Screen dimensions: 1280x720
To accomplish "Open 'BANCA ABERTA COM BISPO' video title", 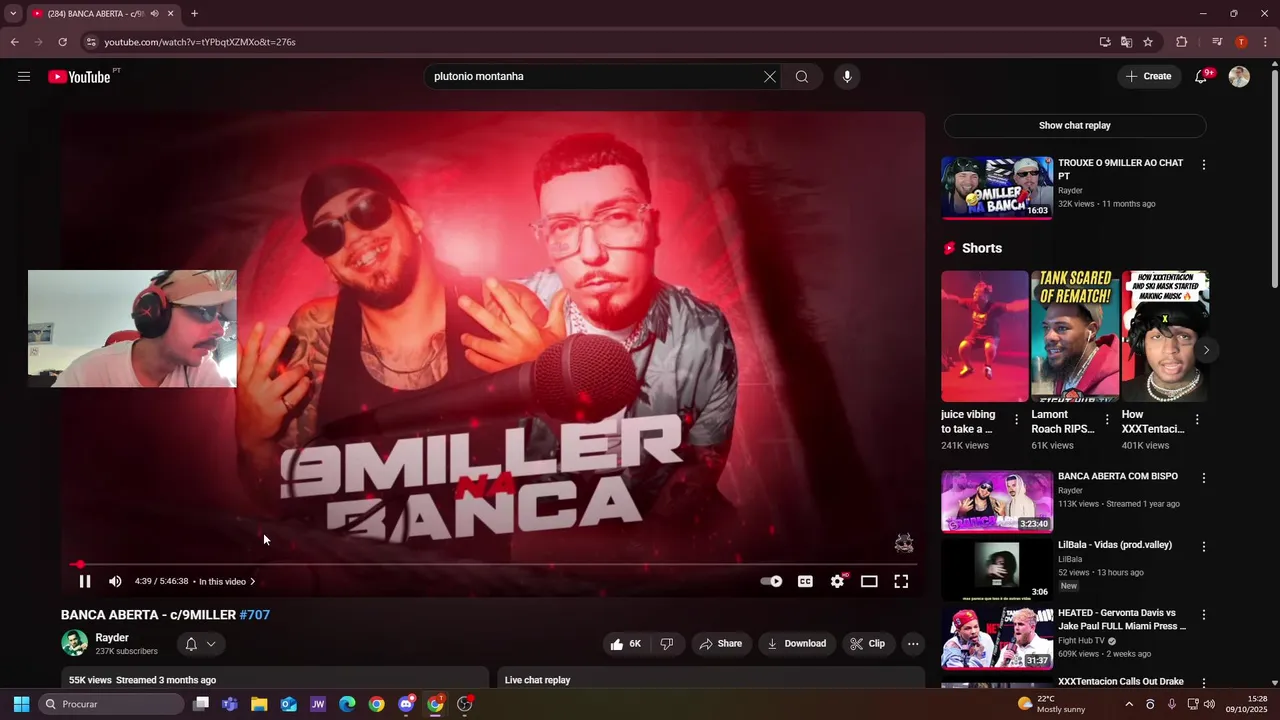I will click(x=1118, y=477).
